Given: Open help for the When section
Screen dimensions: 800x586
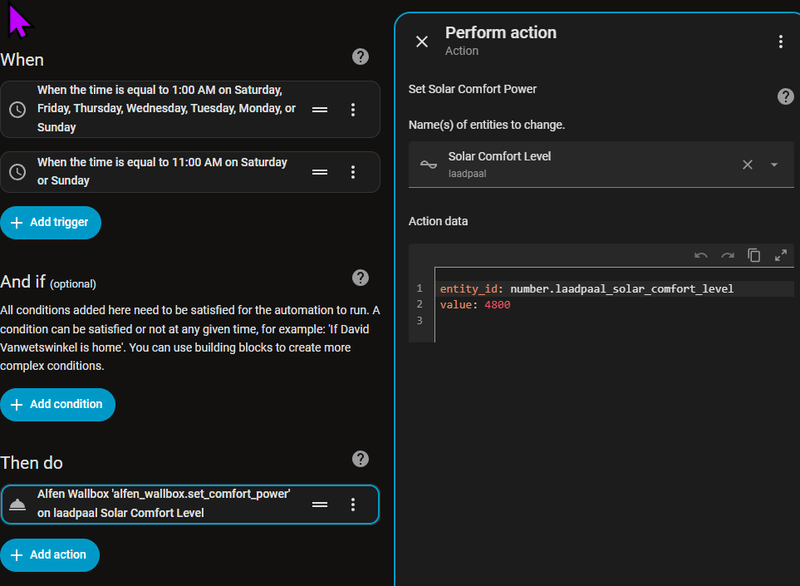Looking at the screenshot, I should point(361,57).
